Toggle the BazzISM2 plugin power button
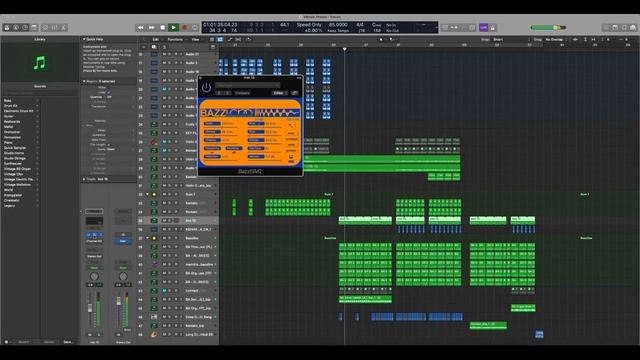The width and height of the screenshot is (640, 360). tap(206, 87)
